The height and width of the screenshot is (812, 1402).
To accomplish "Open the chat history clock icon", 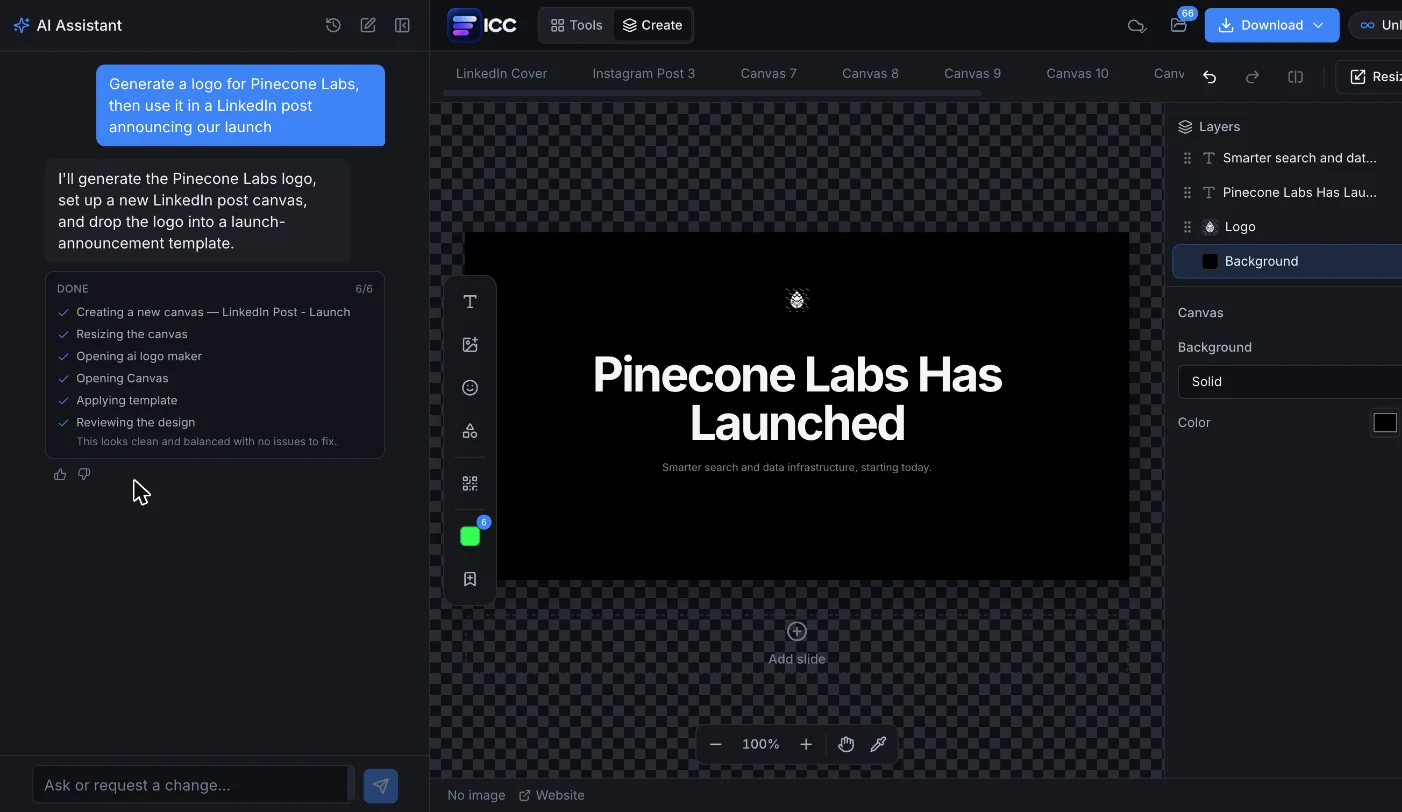I will [334, 25].
